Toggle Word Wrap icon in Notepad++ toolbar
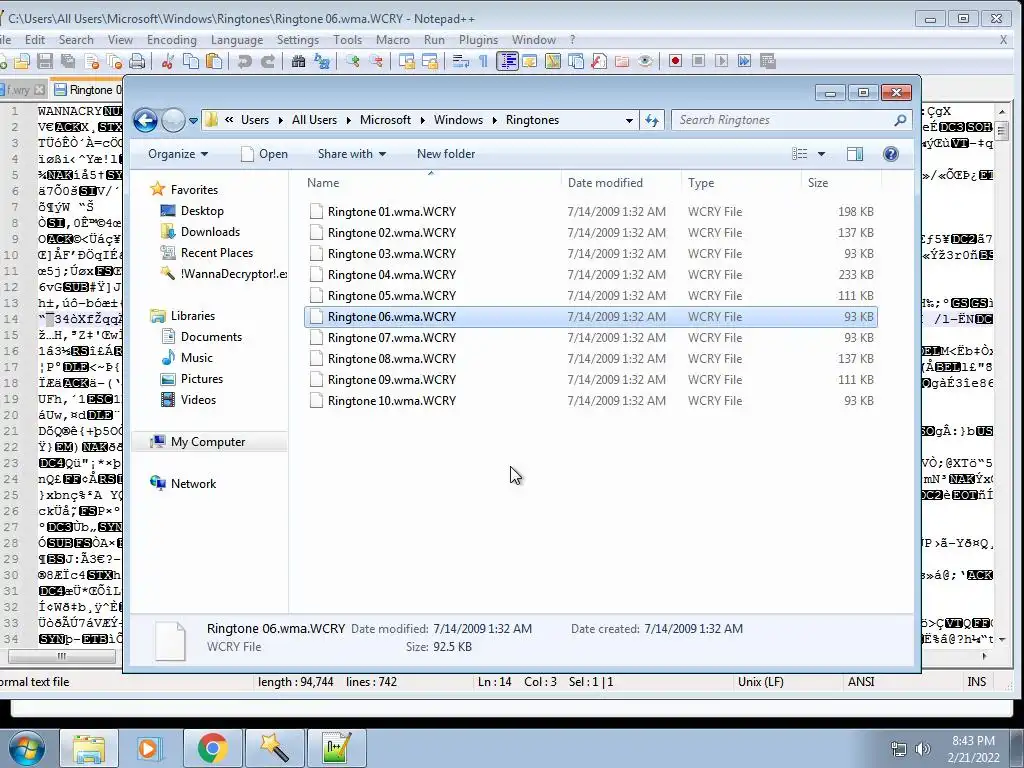This screenshot has width=1024, height=768. click(461, 61)
